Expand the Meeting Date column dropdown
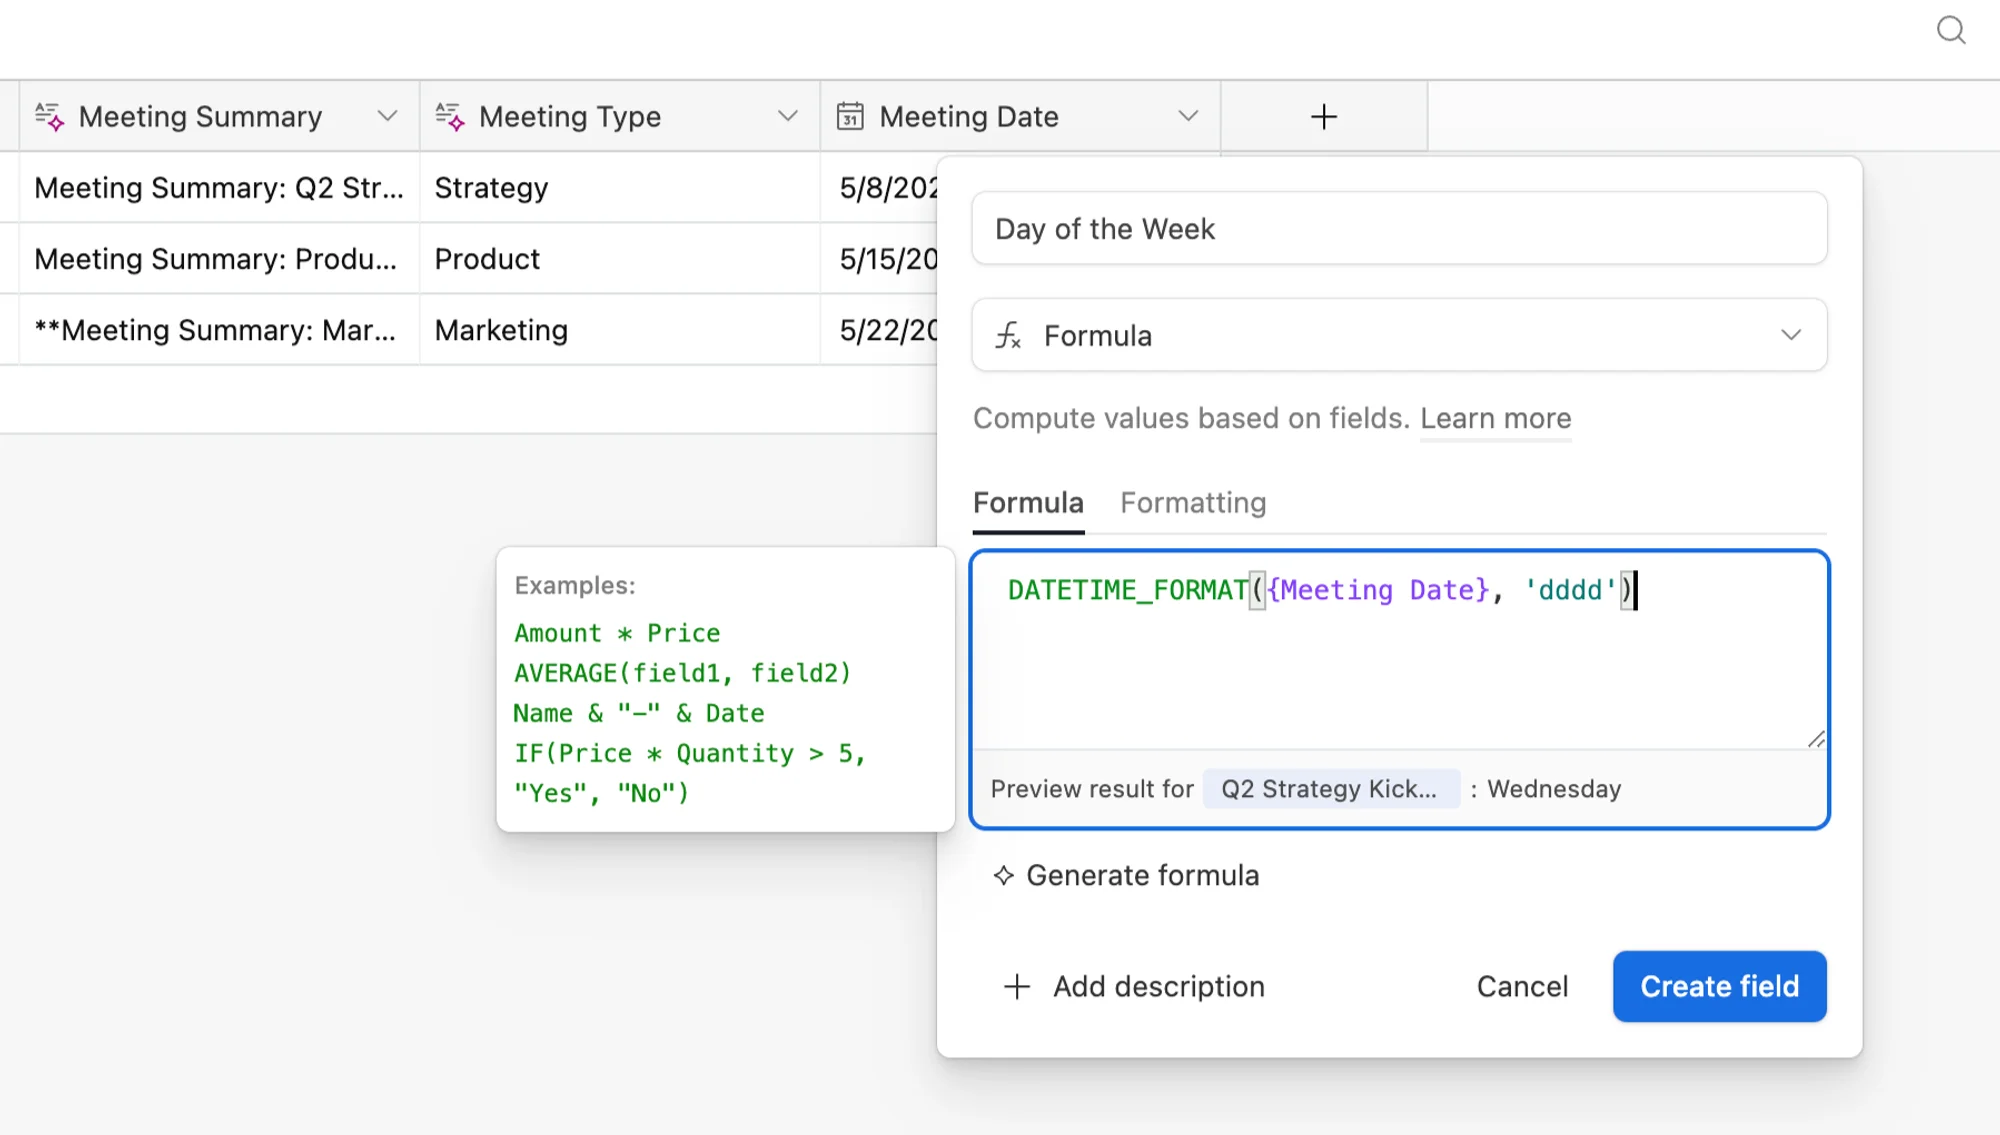Screen dimensions: 2000x1135 pos(1188,117)
